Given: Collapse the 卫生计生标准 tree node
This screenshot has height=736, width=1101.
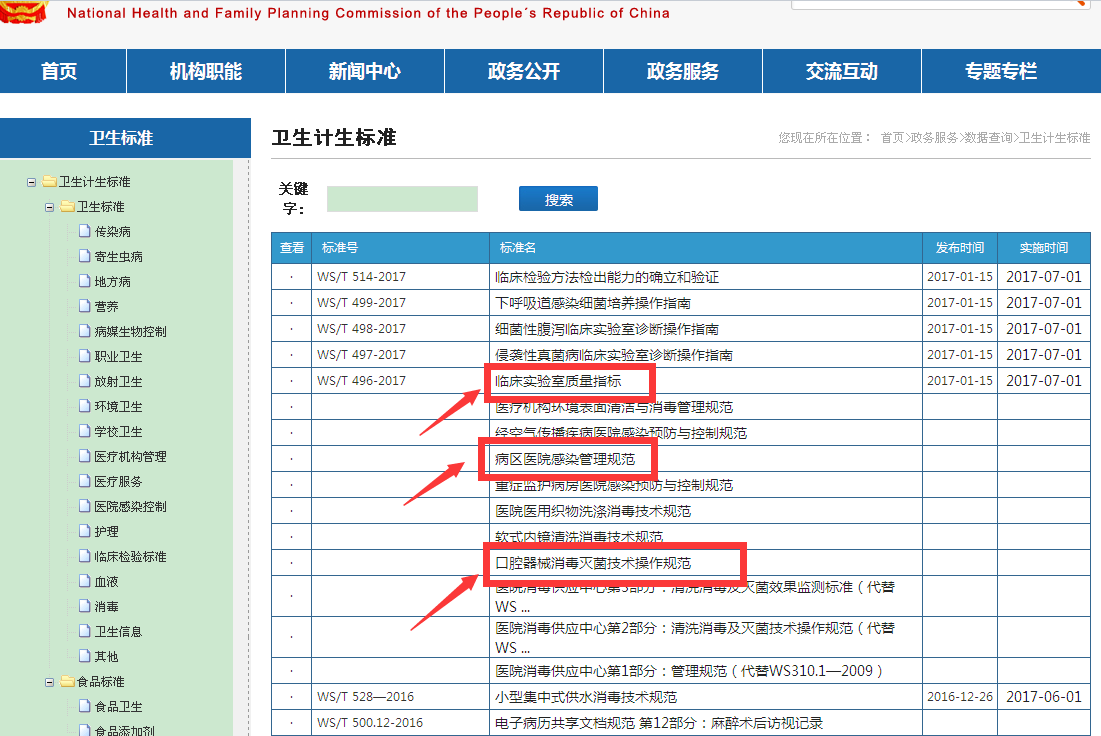Looking at the screenshot, I should 33,181.
